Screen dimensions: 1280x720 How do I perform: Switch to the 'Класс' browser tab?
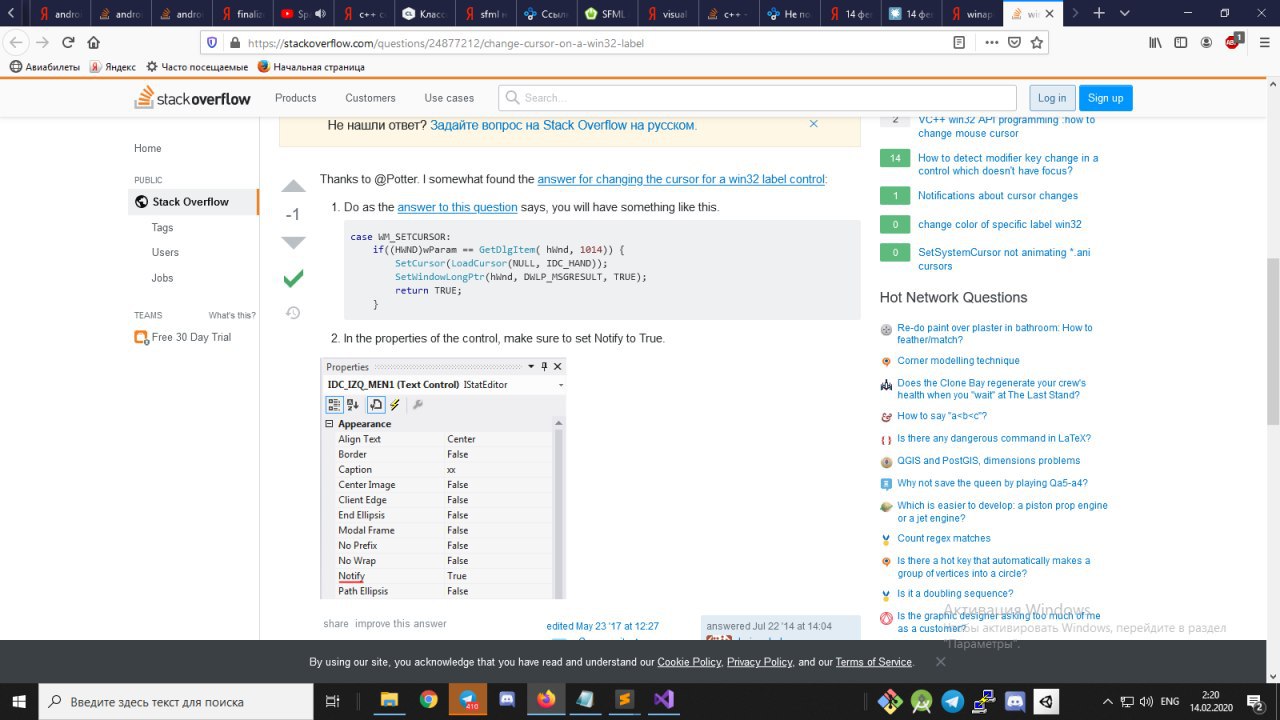[424, 14]
